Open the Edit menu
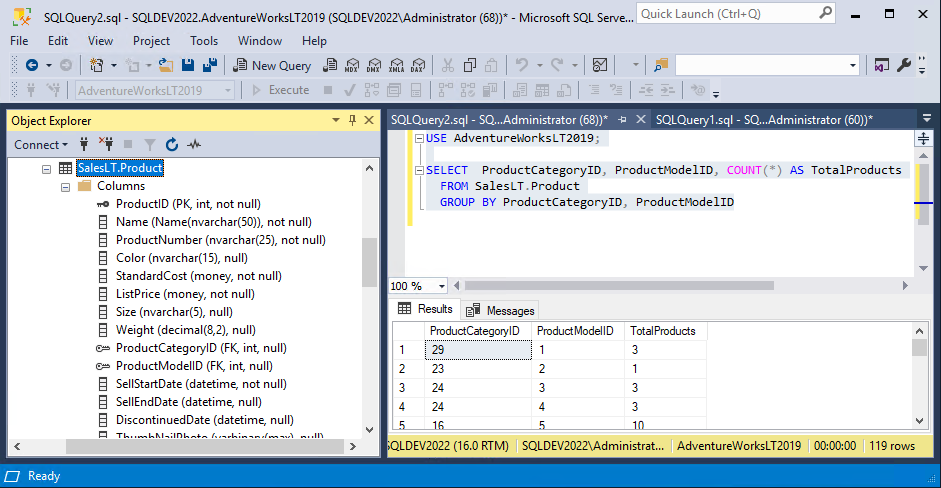The width and height of the screenshot is (941, 488). pos(58,41)
